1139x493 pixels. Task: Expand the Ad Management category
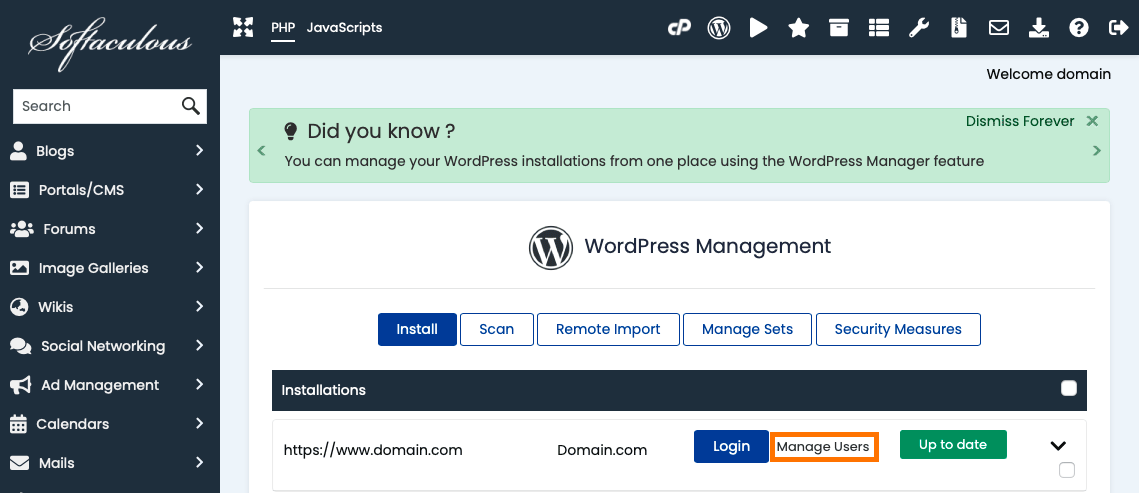pos(200,385)
